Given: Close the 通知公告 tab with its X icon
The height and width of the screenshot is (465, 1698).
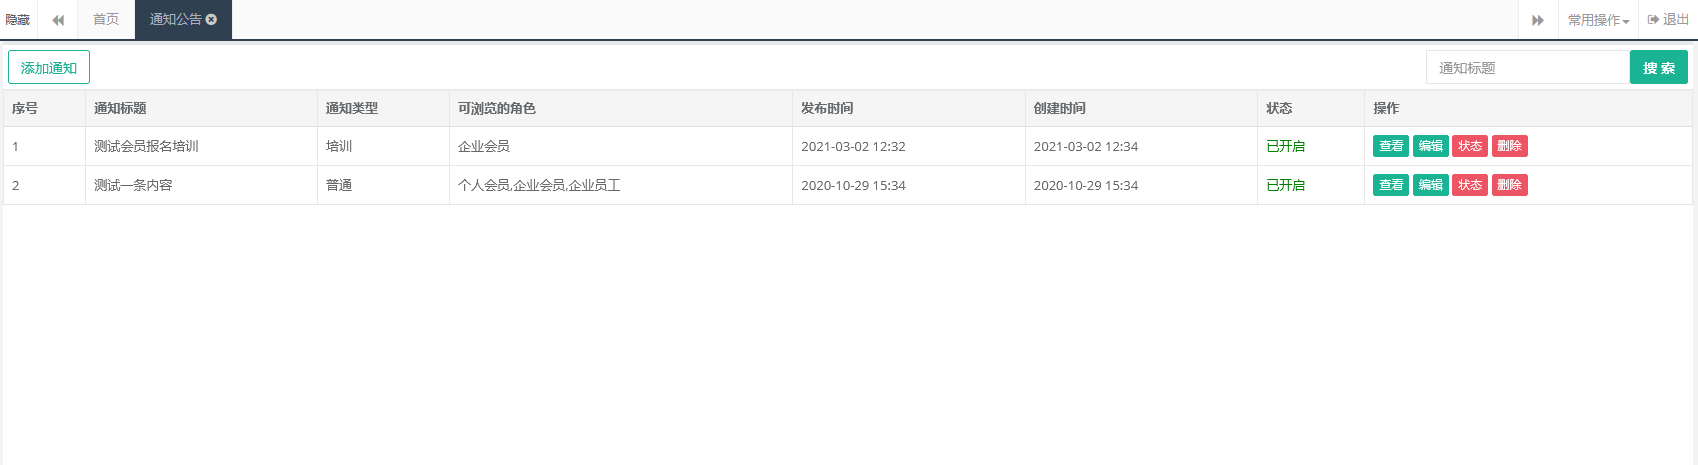Looking at the screenshot, I should [x=211, y=19].
